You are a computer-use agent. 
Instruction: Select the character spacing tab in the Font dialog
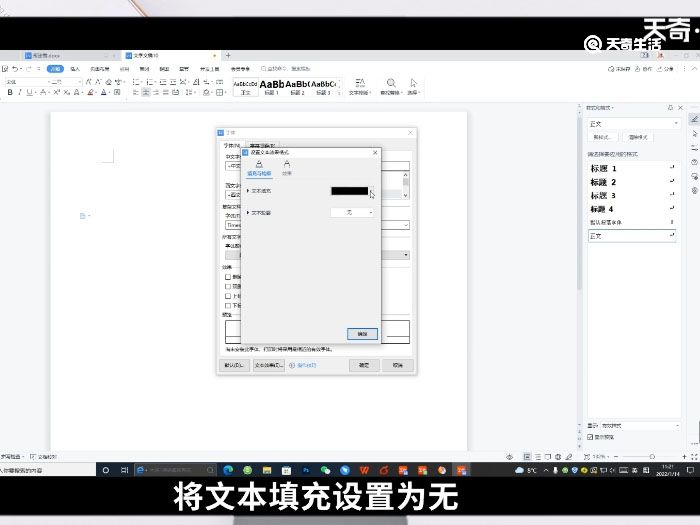(262, 146)
